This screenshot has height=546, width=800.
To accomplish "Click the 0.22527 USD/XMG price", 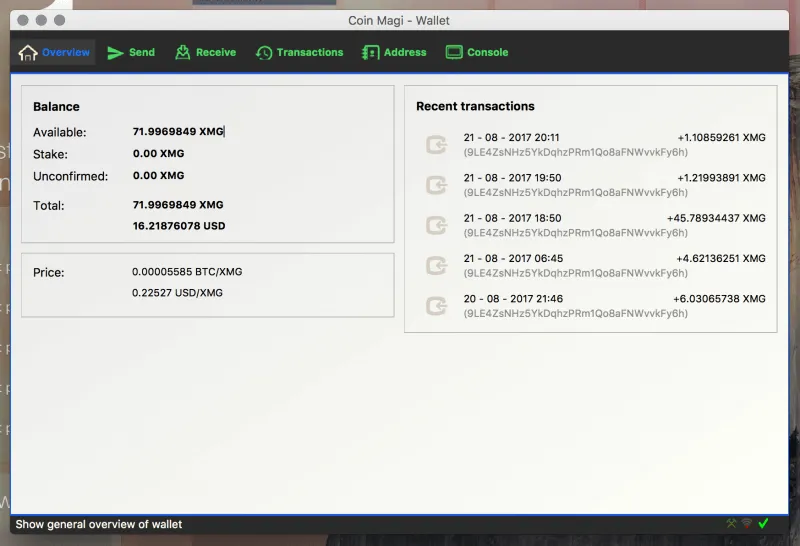I will pyautogui.click(x=177, y=292).
